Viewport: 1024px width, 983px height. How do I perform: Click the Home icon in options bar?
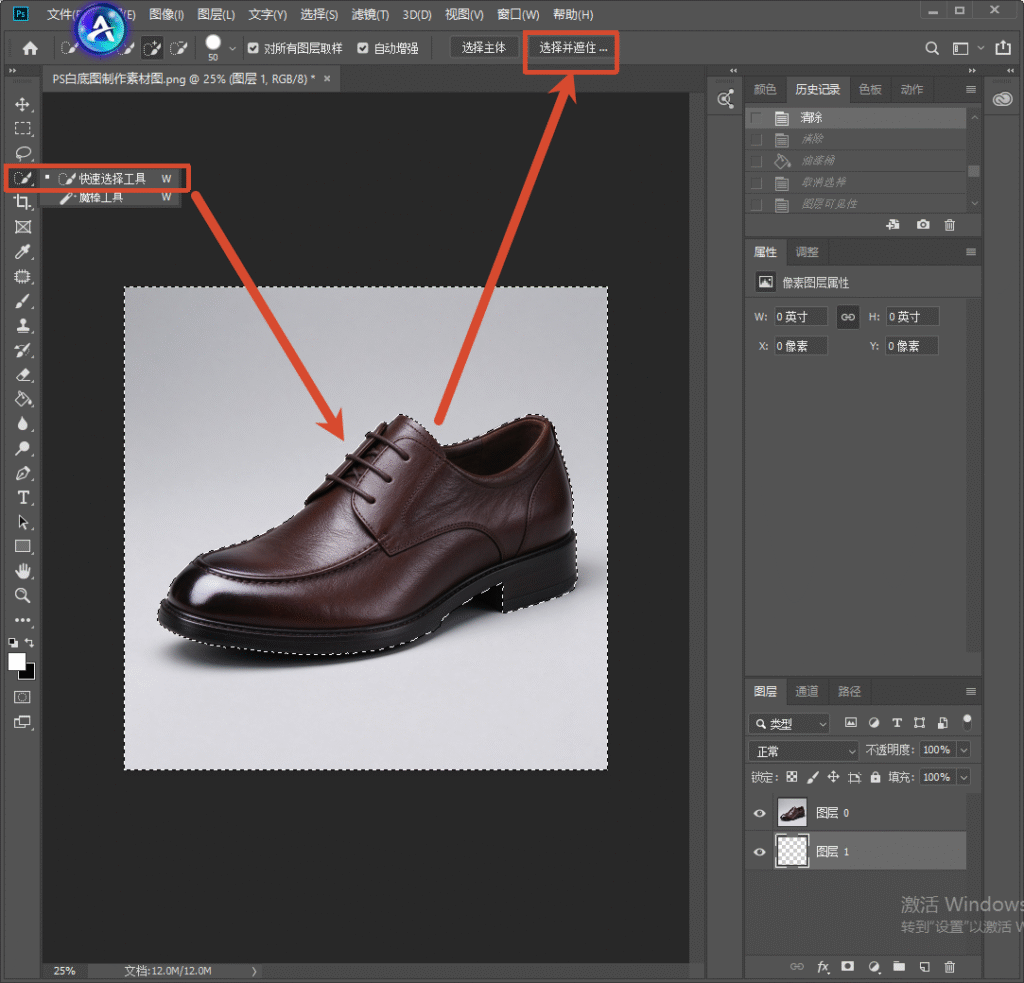point(30,48)
